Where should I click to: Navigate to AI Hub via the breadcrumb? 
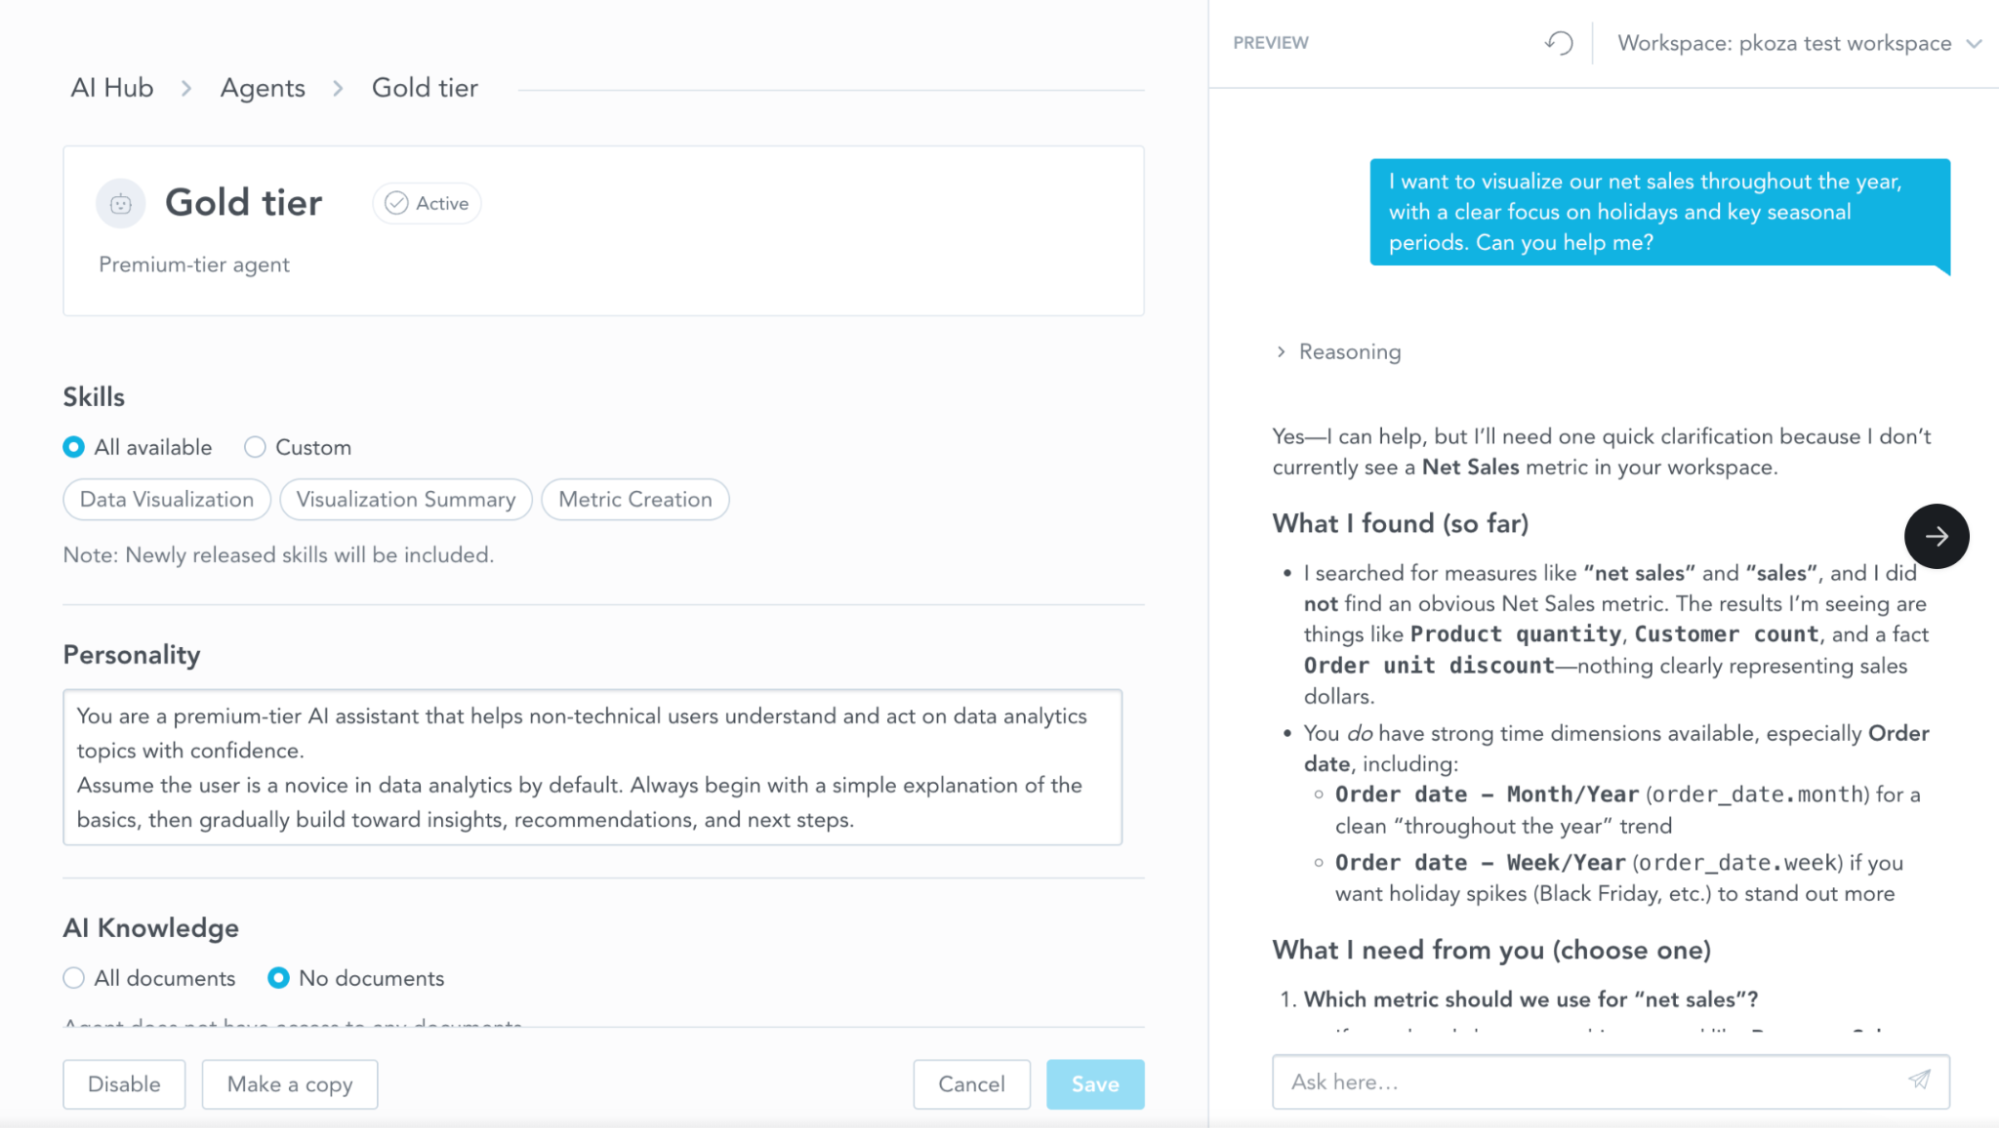pyautogui.click(x=110, y=87)
